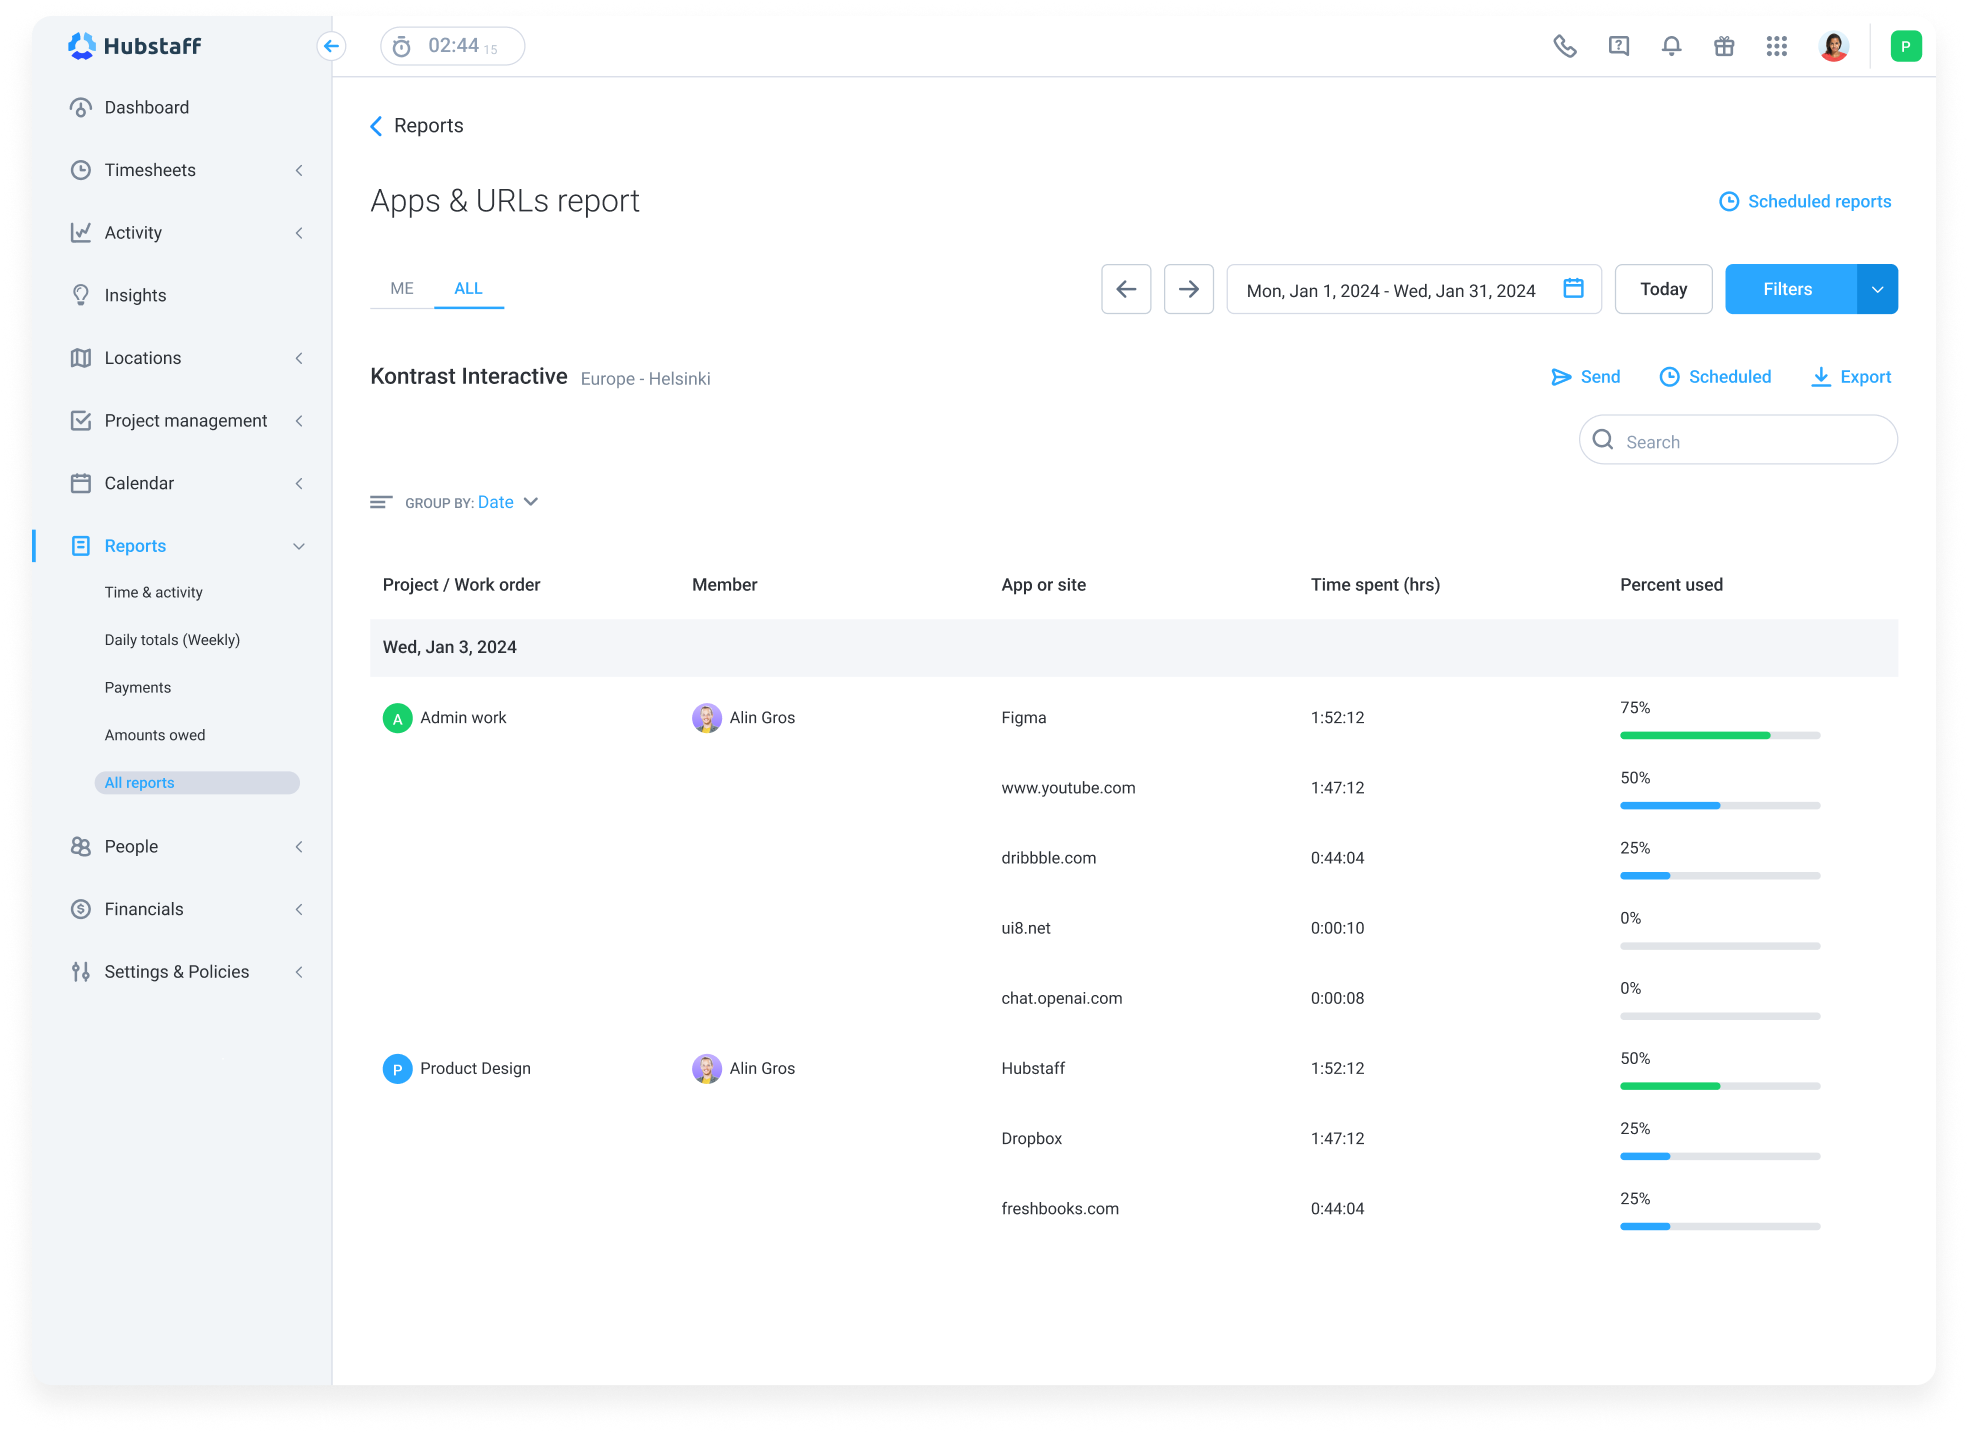Select the ALL tab
Image resolution: width=1968 pixels, height=1434 pixels.
468,288
